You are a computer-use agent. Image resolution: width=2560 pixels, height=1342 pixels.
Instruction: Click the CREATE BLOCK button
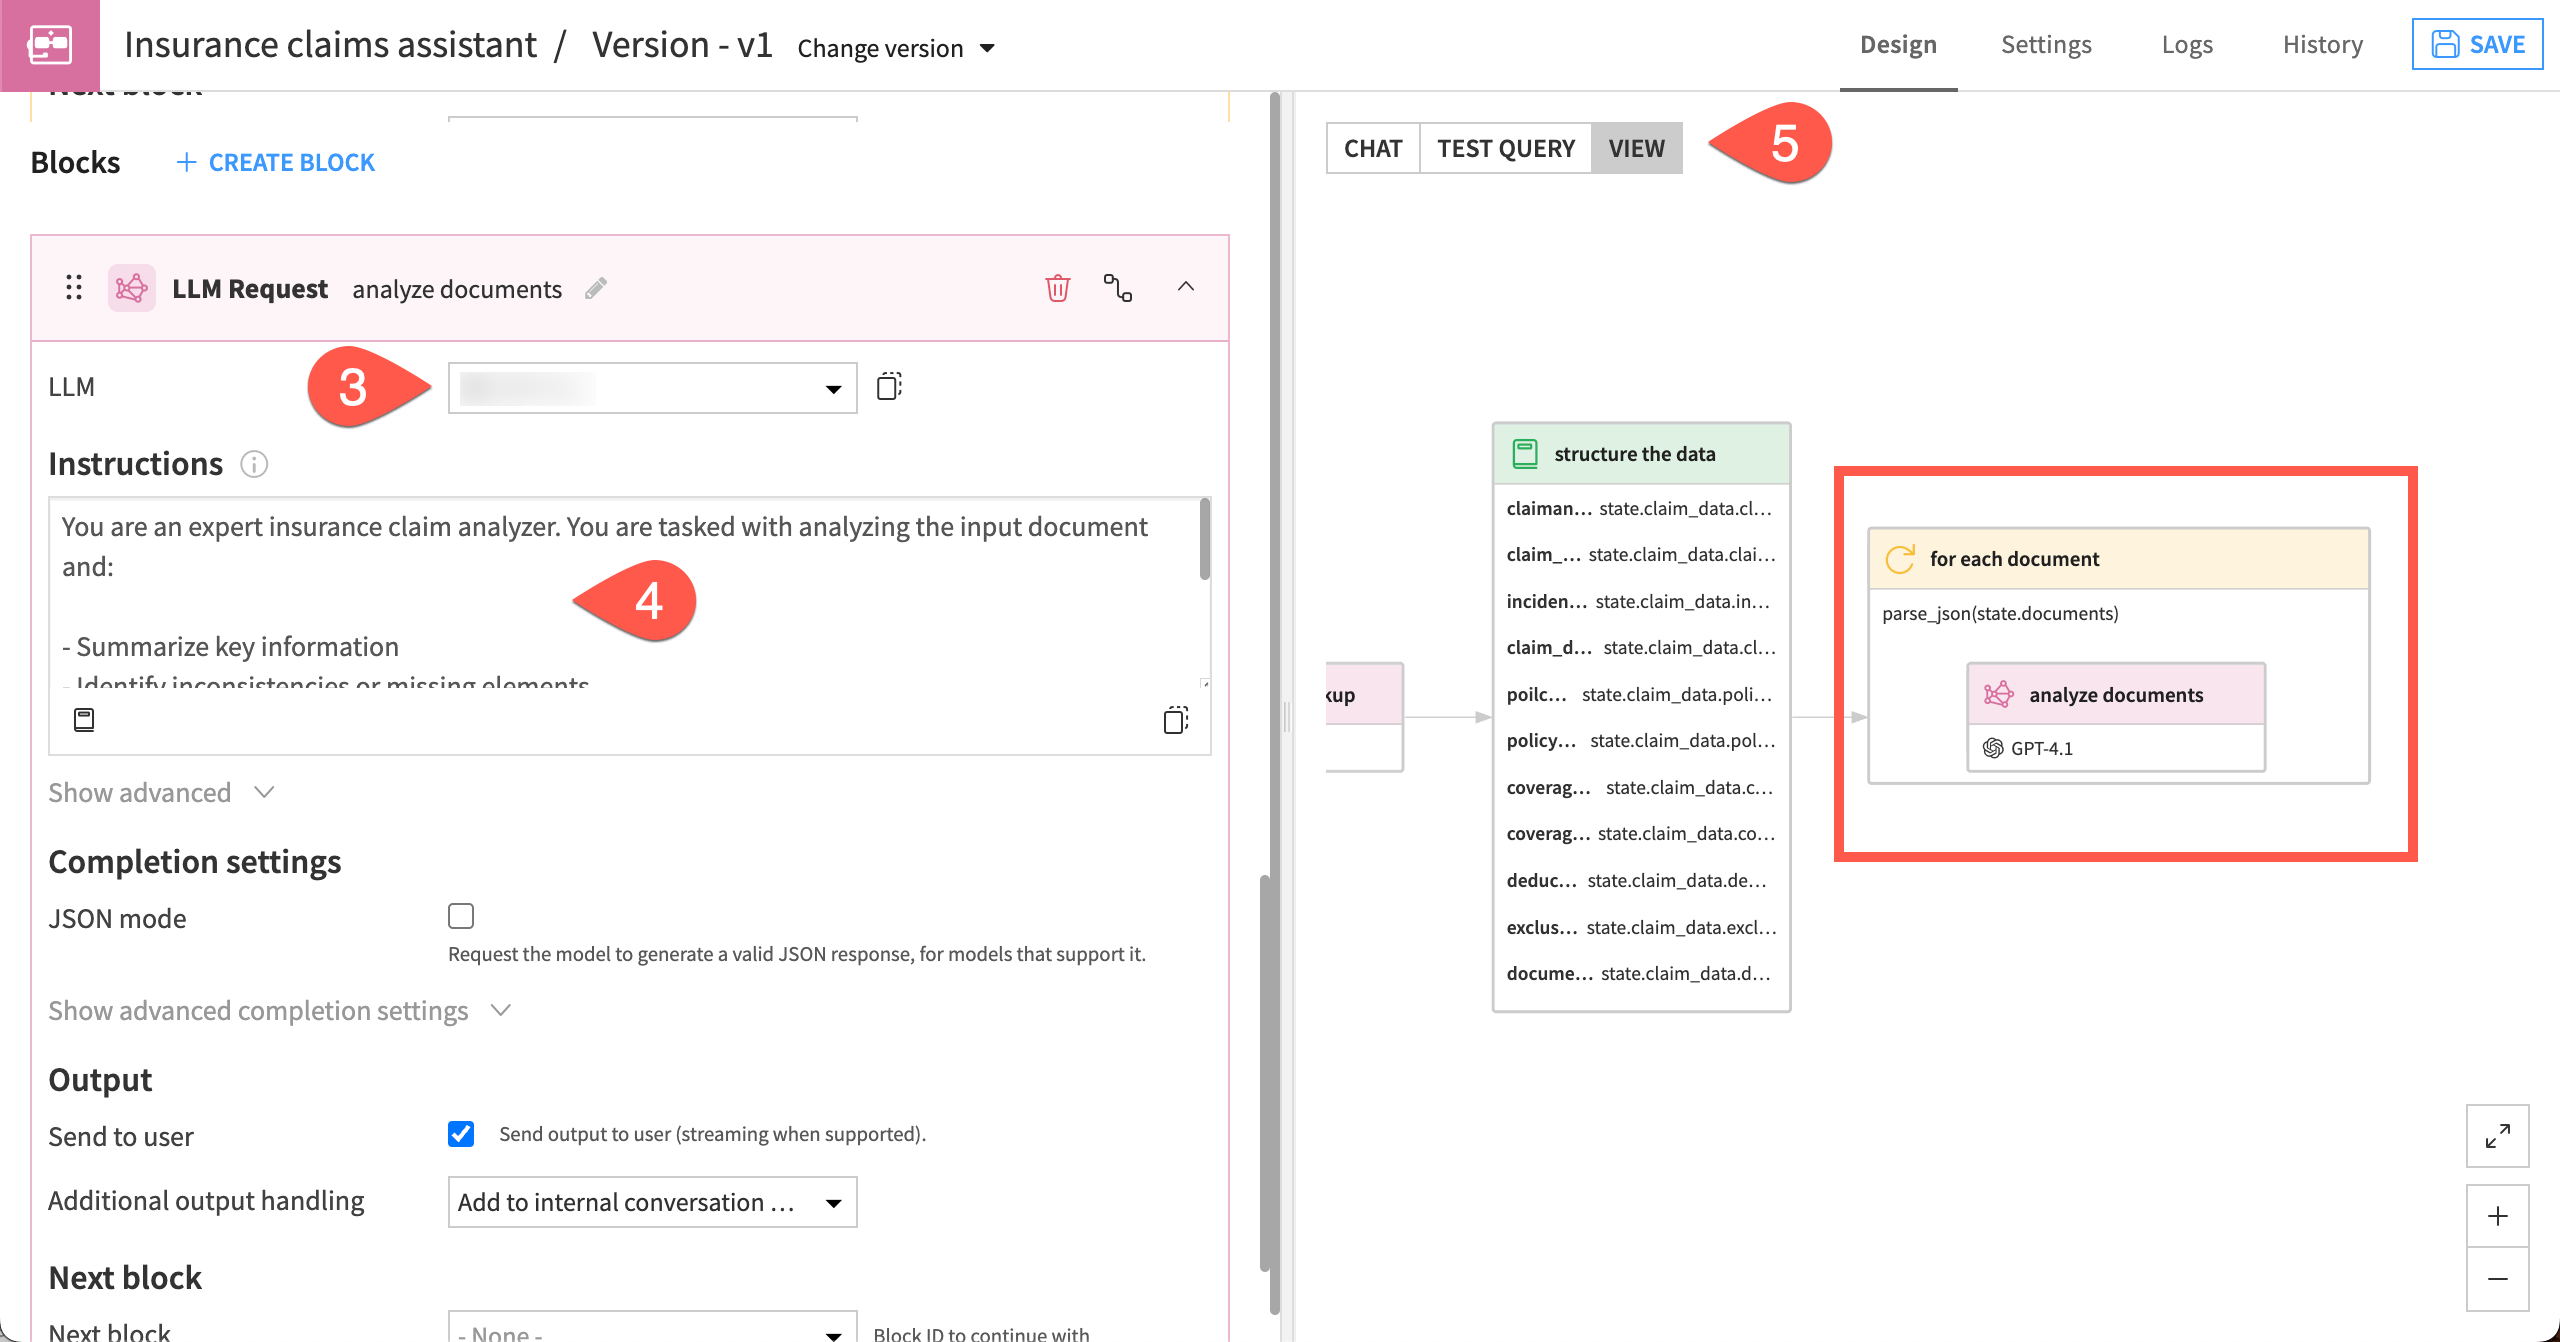(275, 162)
